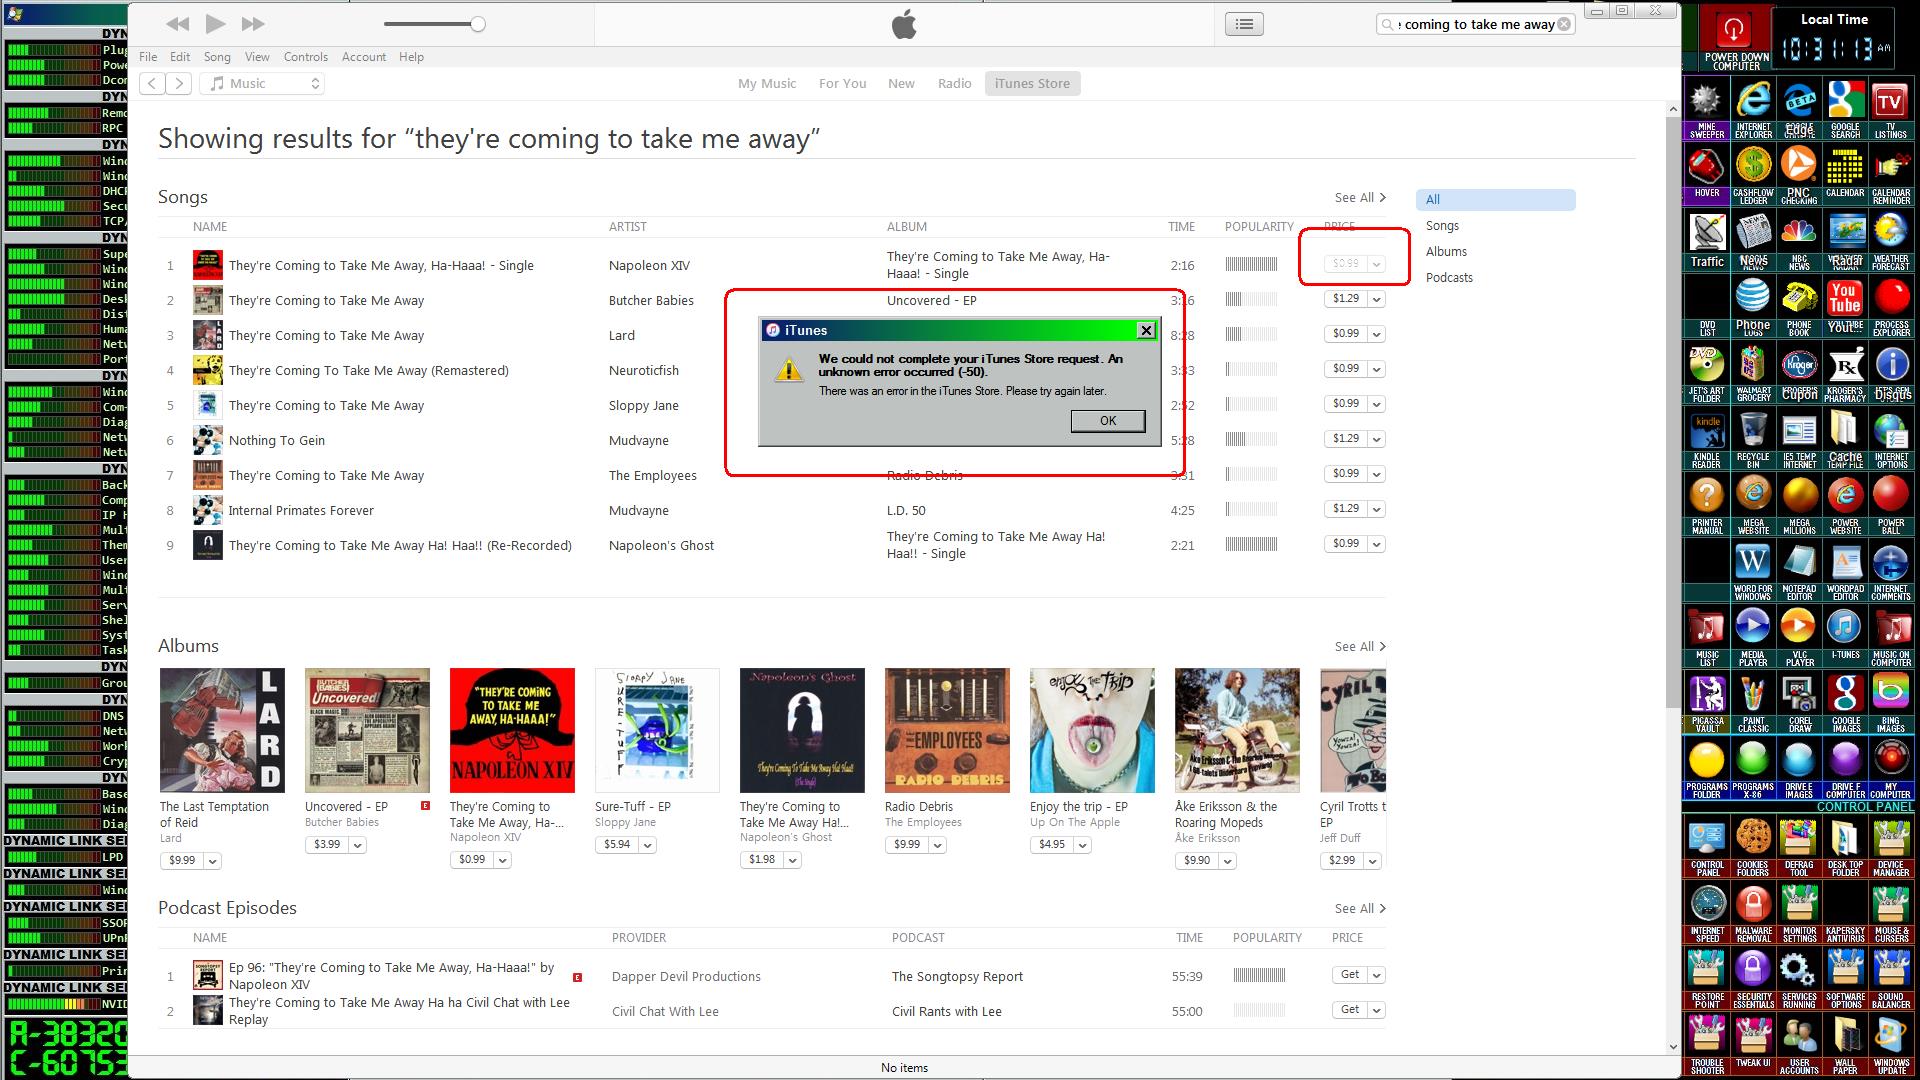Click the back navigation arrow
The image size is (1920, 1080).
pyautogui.click(x=152, y=84)
